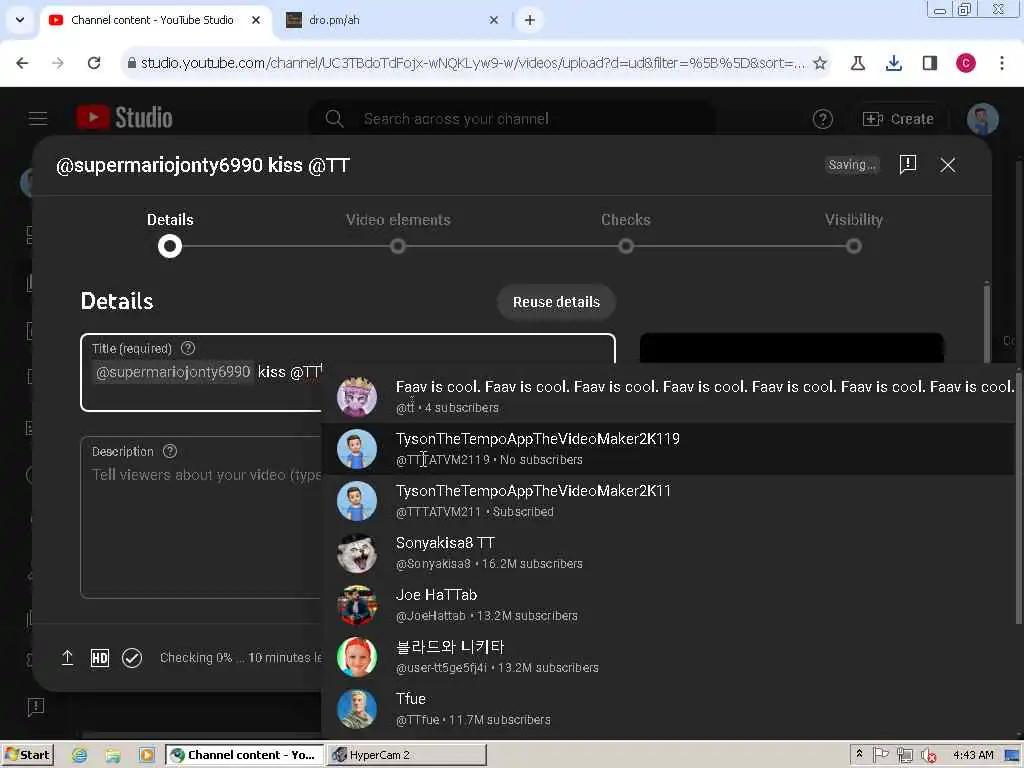Open the YouTube Studio hamburger menu
This screenshot has height=768, width=1024.
coord(38,118)
